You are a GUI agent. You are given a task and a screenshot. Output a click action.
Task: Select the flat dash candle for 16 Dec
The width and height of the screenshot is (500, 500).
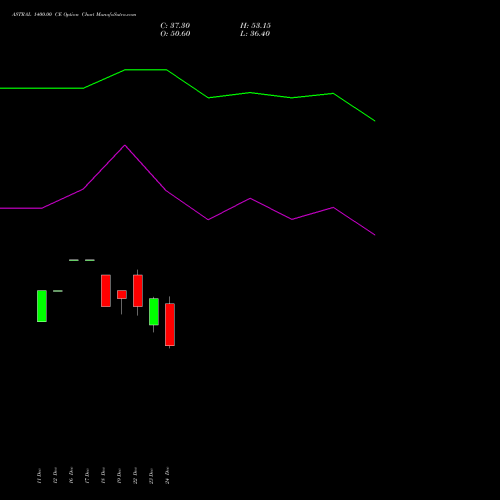pos(74,260)
